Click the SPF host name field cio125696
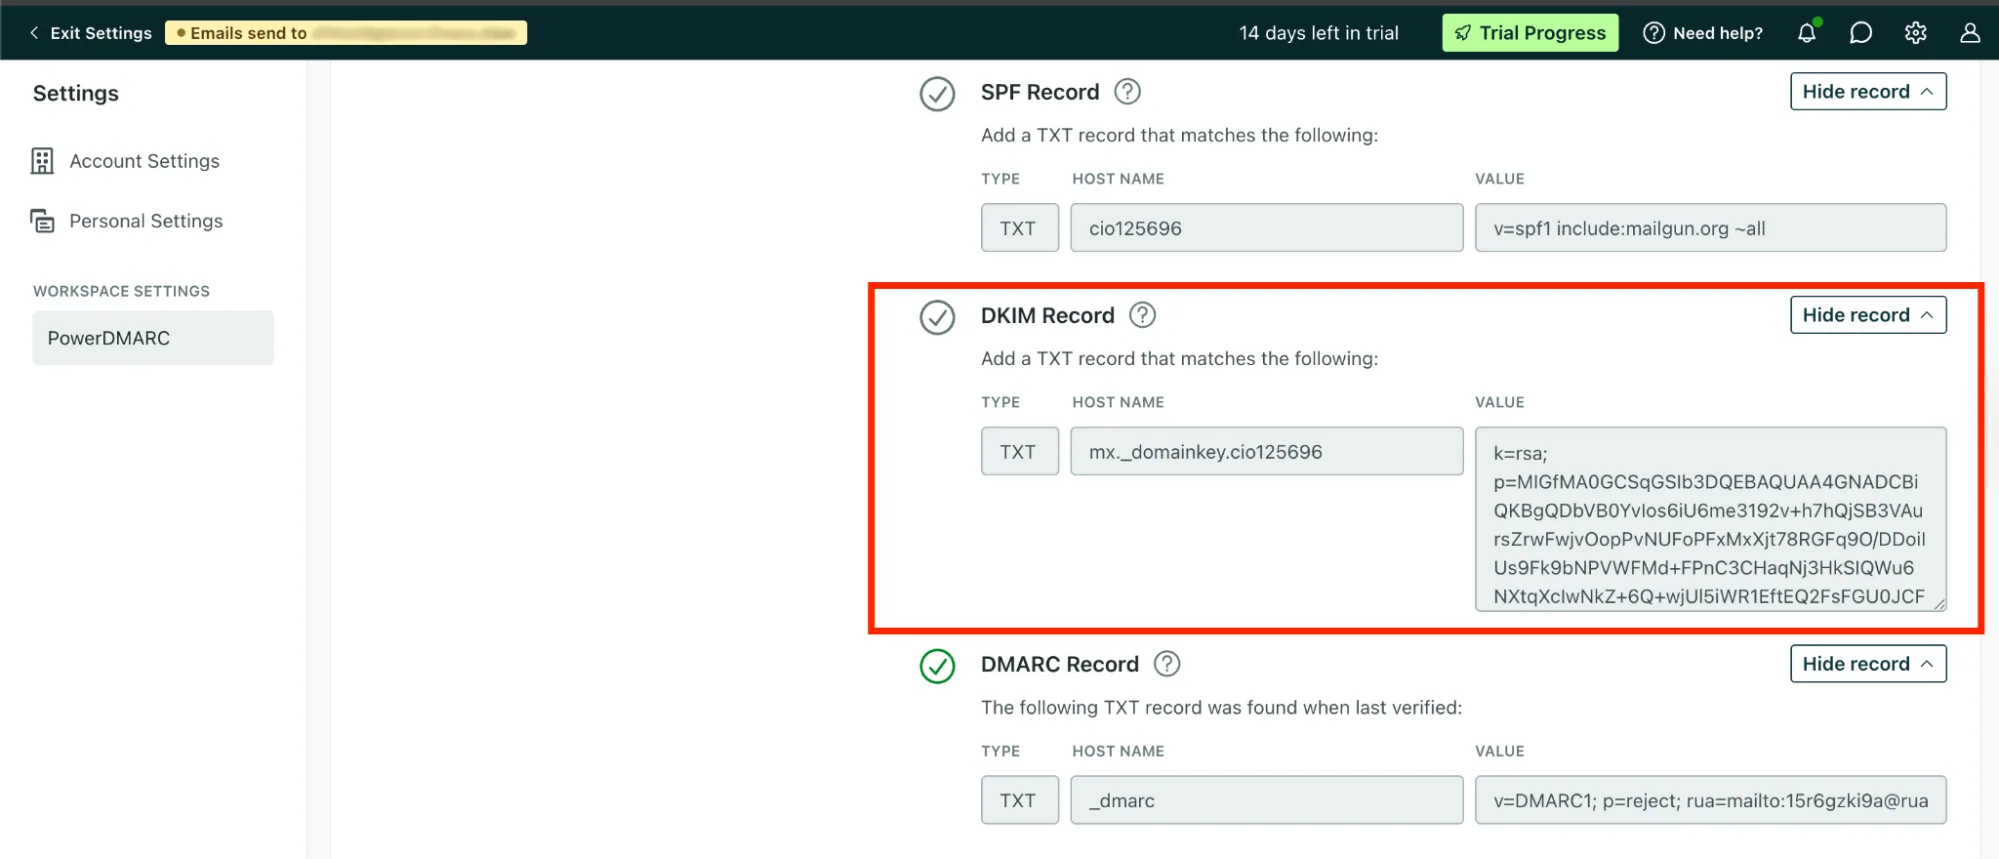1999x859 pixels. point(1267,228)
